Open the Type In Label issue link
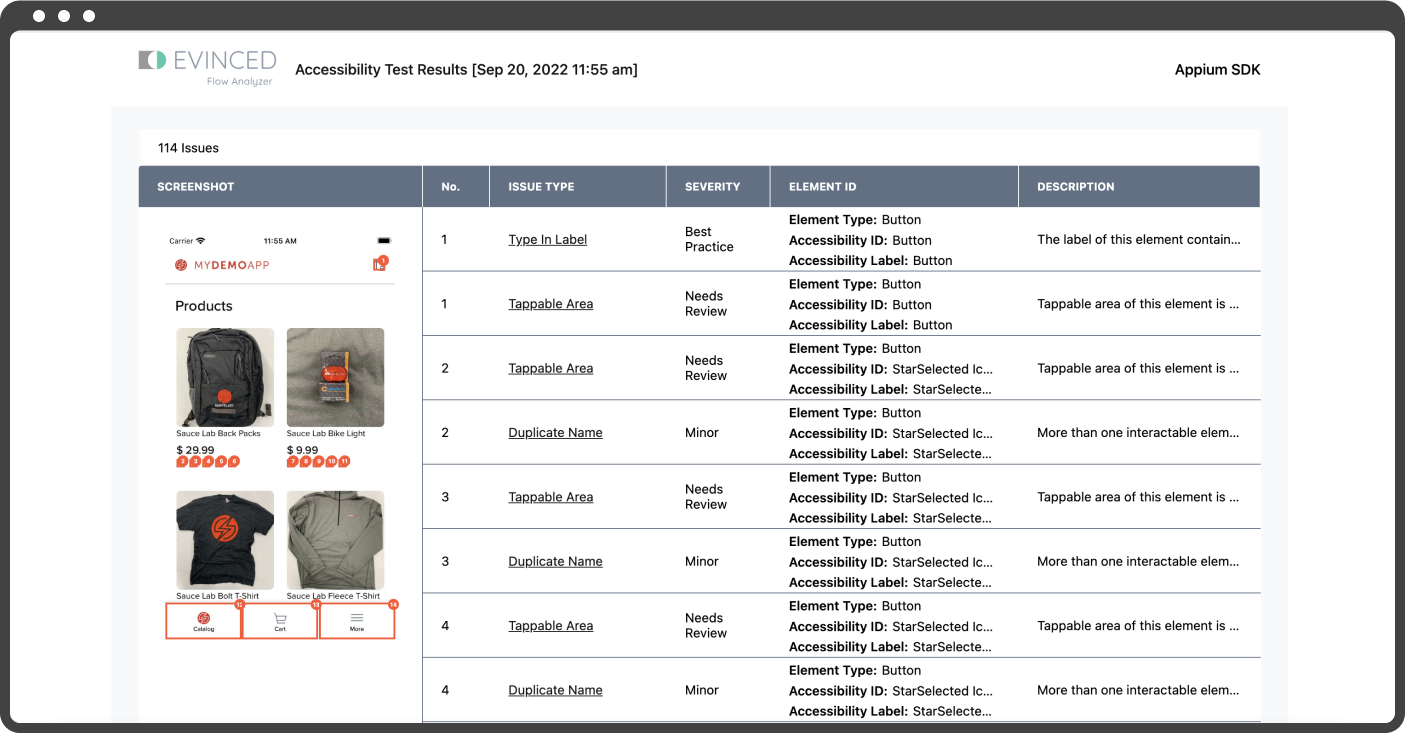 (548, 240)
